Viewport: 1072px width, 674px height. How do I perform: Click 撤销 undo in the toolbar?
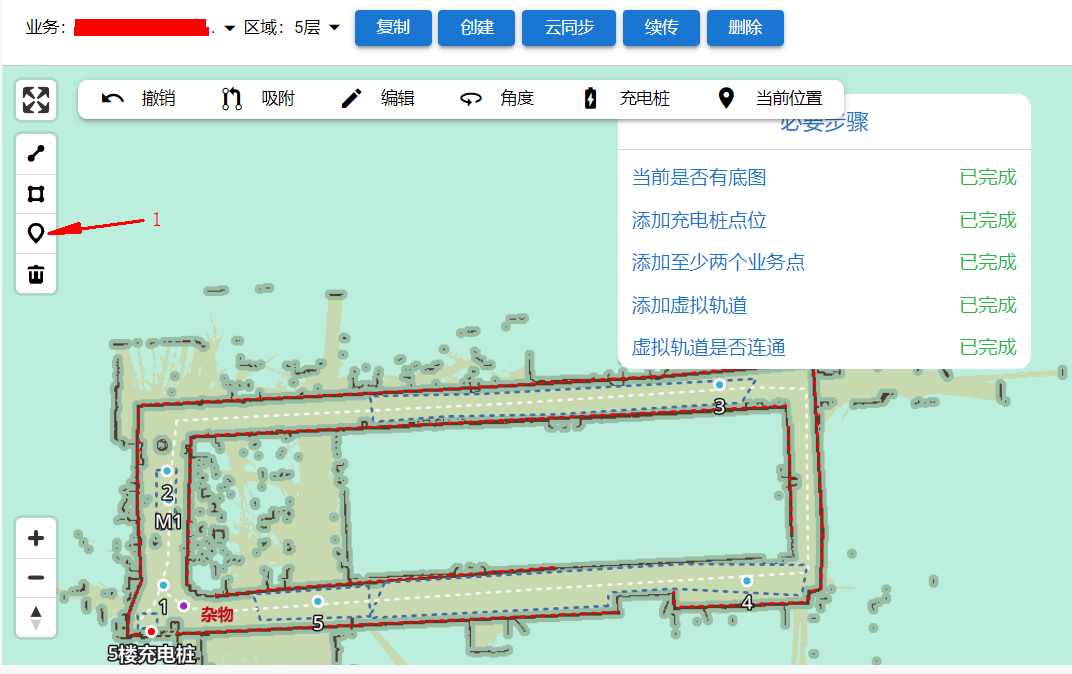139,98
